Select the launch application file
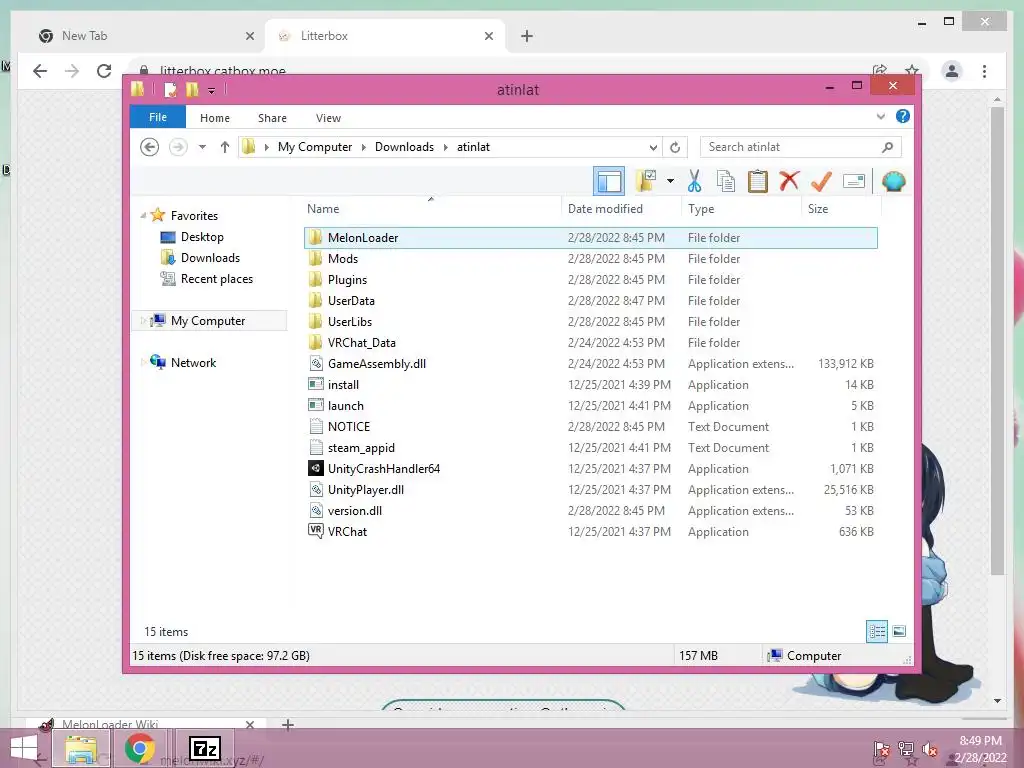The image size is (1024, 768). pos(591,406)
